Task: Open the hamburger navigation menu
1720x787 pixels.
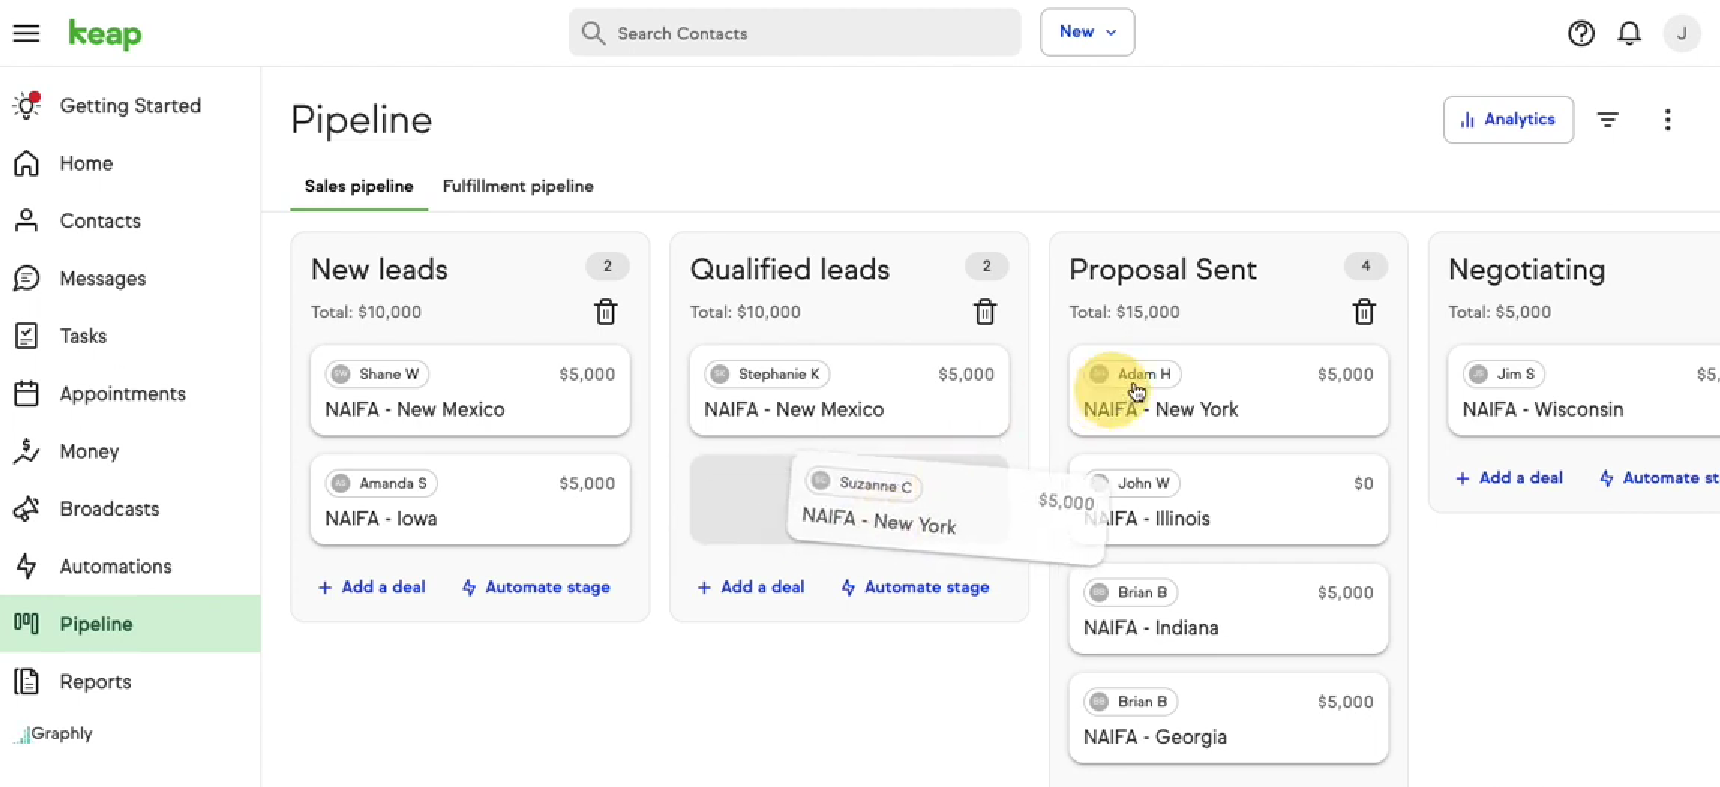Action: pyautogui.click(x=26, y=33)
